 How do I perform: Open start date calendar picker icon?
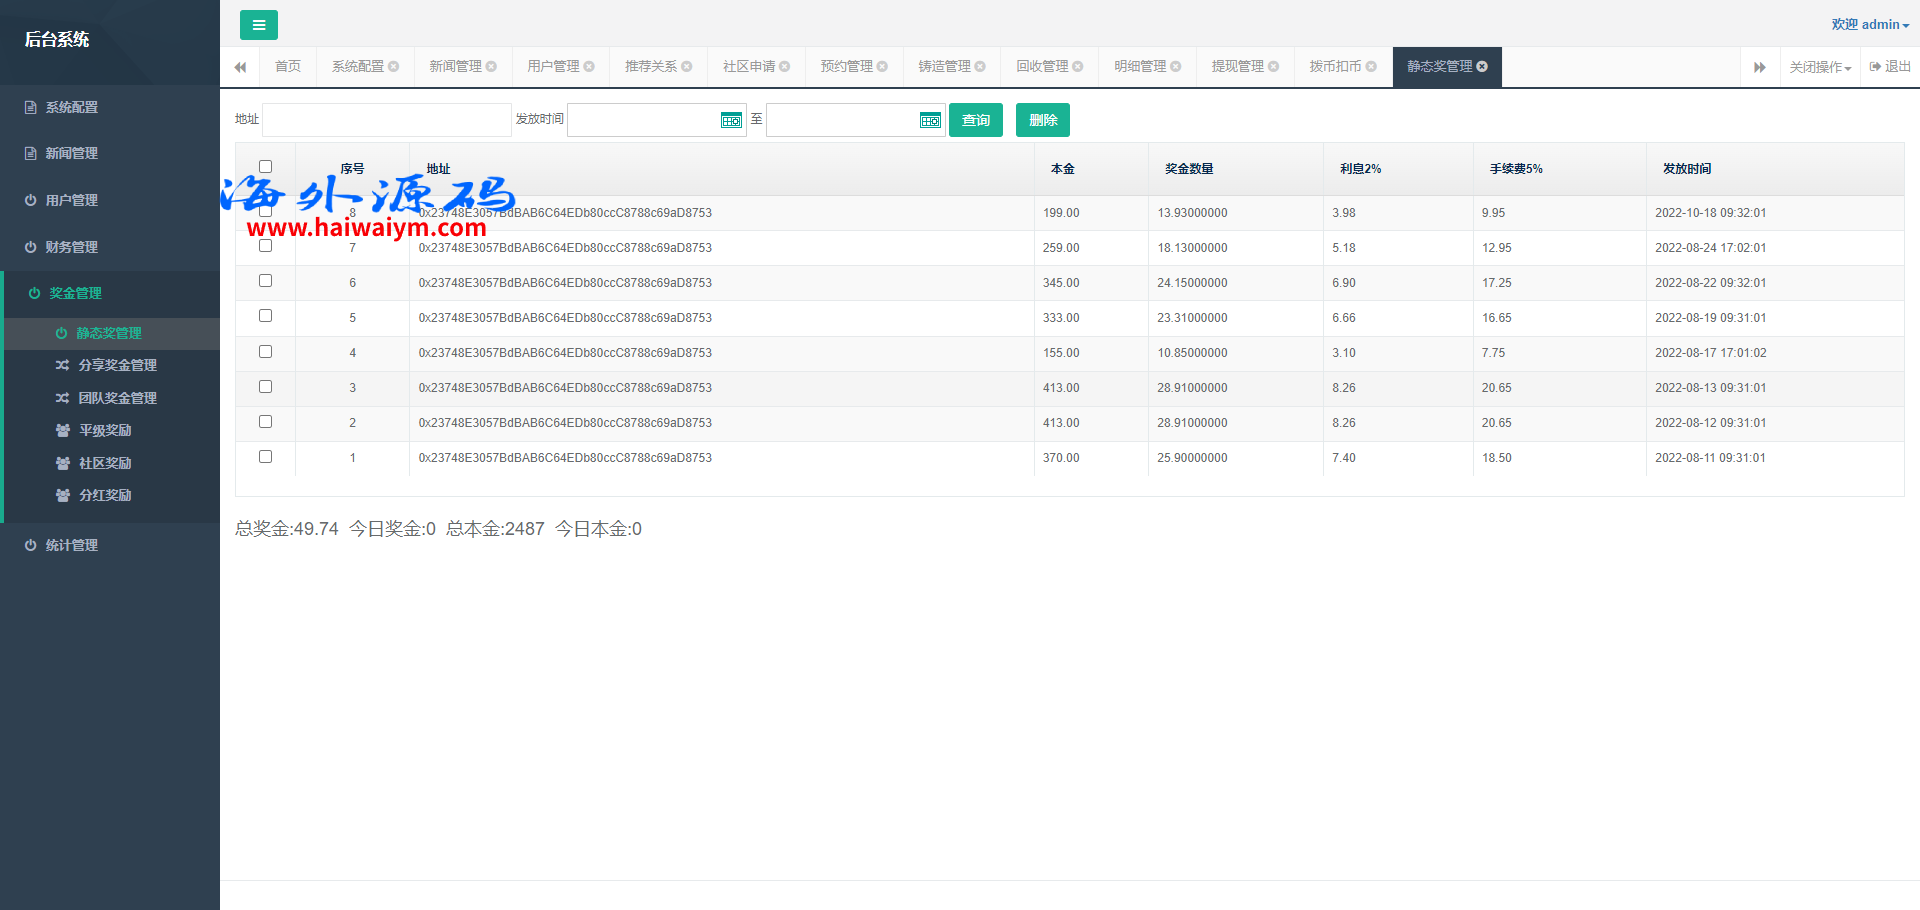731,121
